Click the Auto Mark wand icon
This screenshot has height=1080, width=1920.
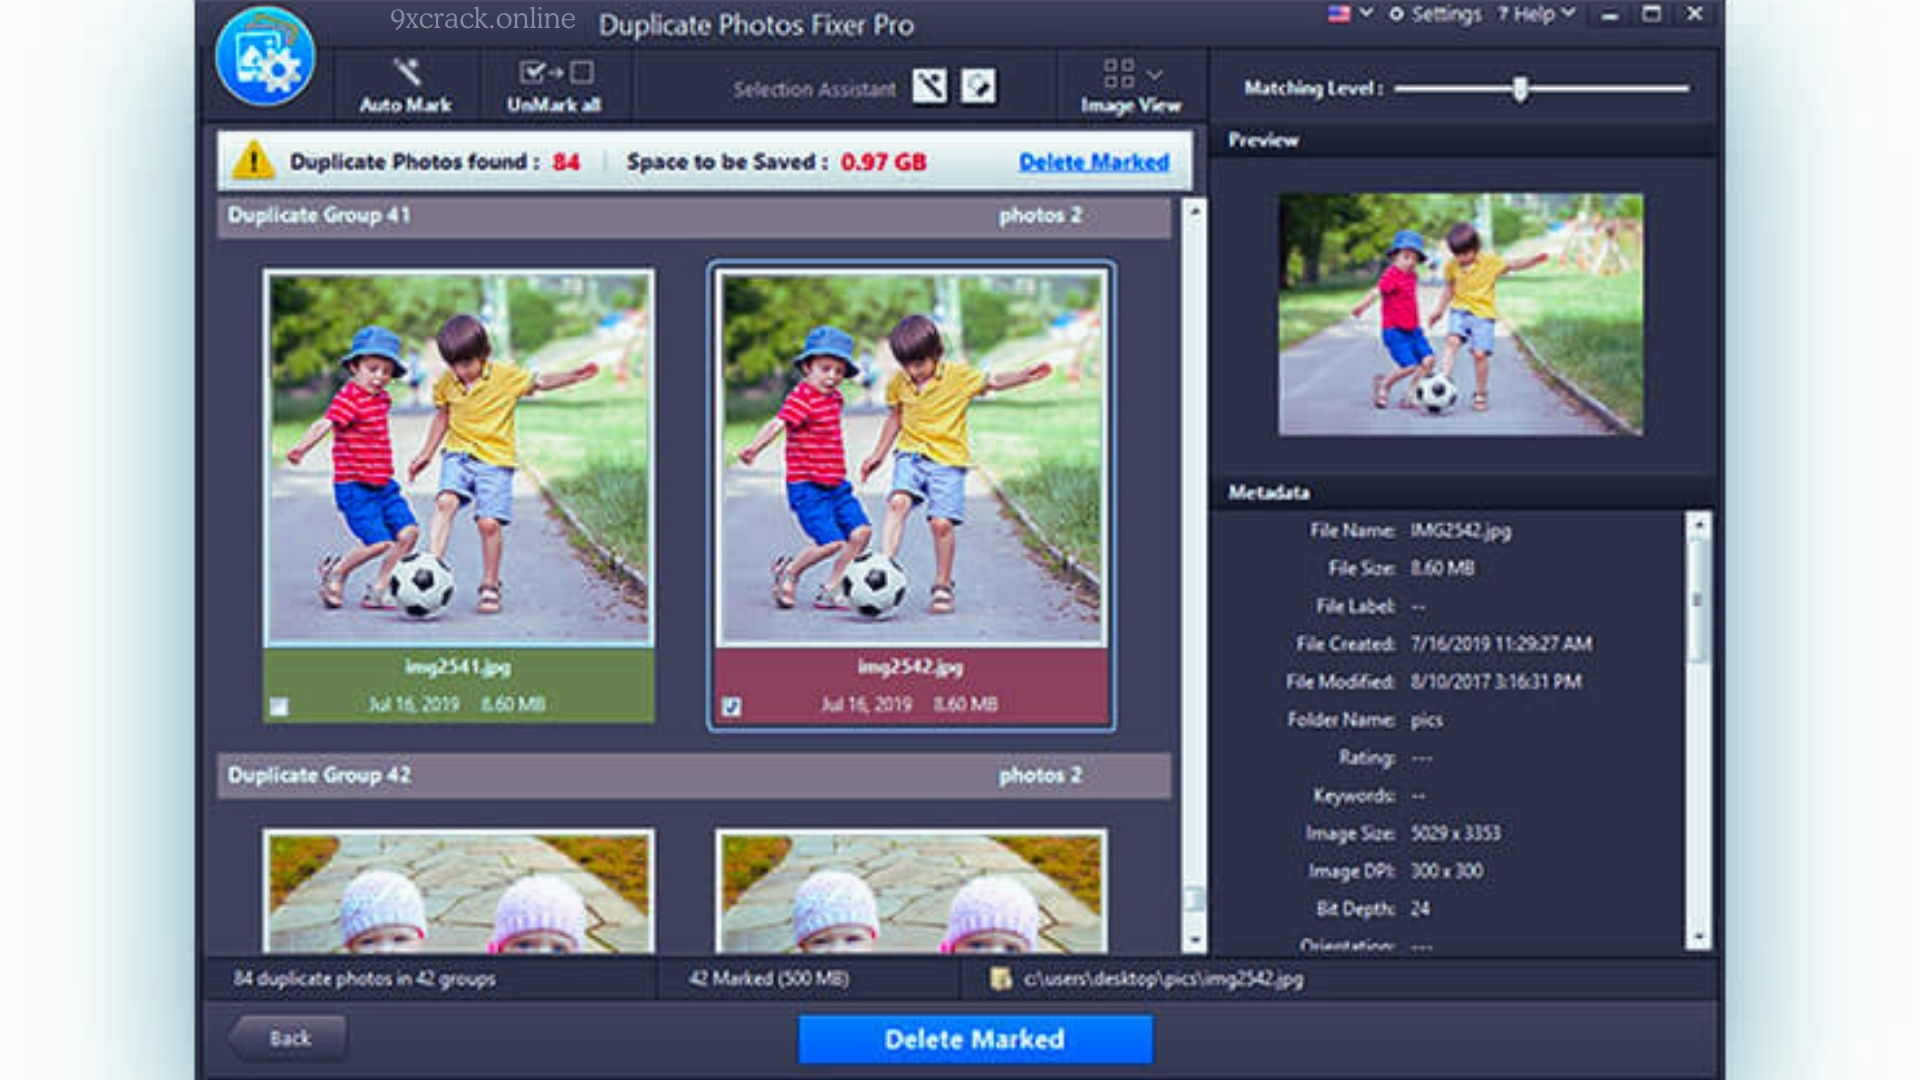click(405, 71)
